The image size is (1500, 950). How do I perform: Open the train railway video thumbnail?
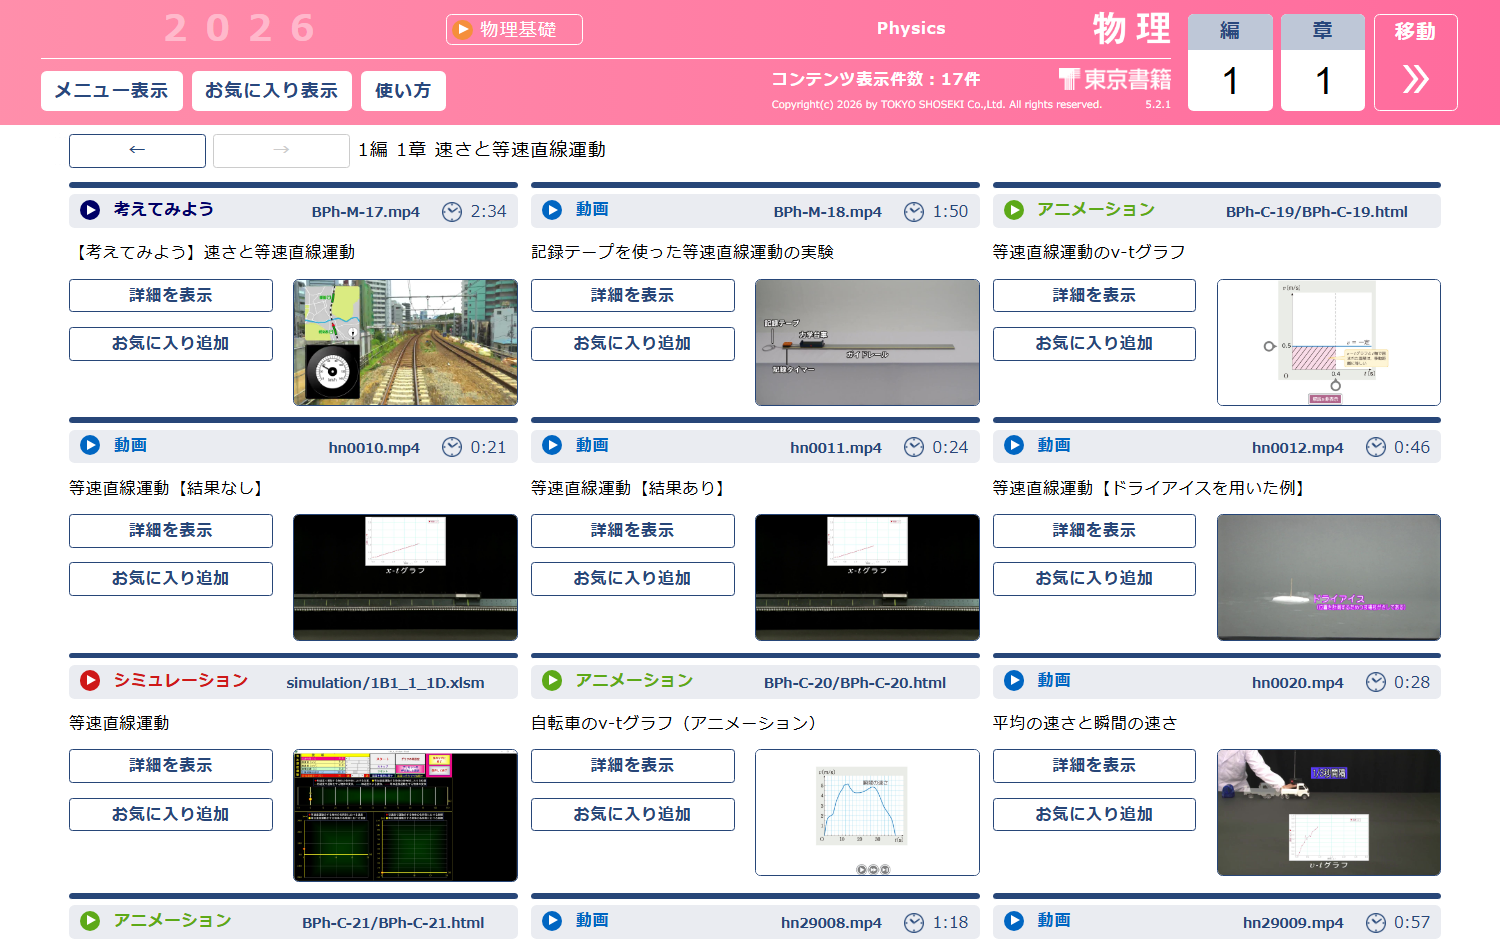[x=405, y=342]
